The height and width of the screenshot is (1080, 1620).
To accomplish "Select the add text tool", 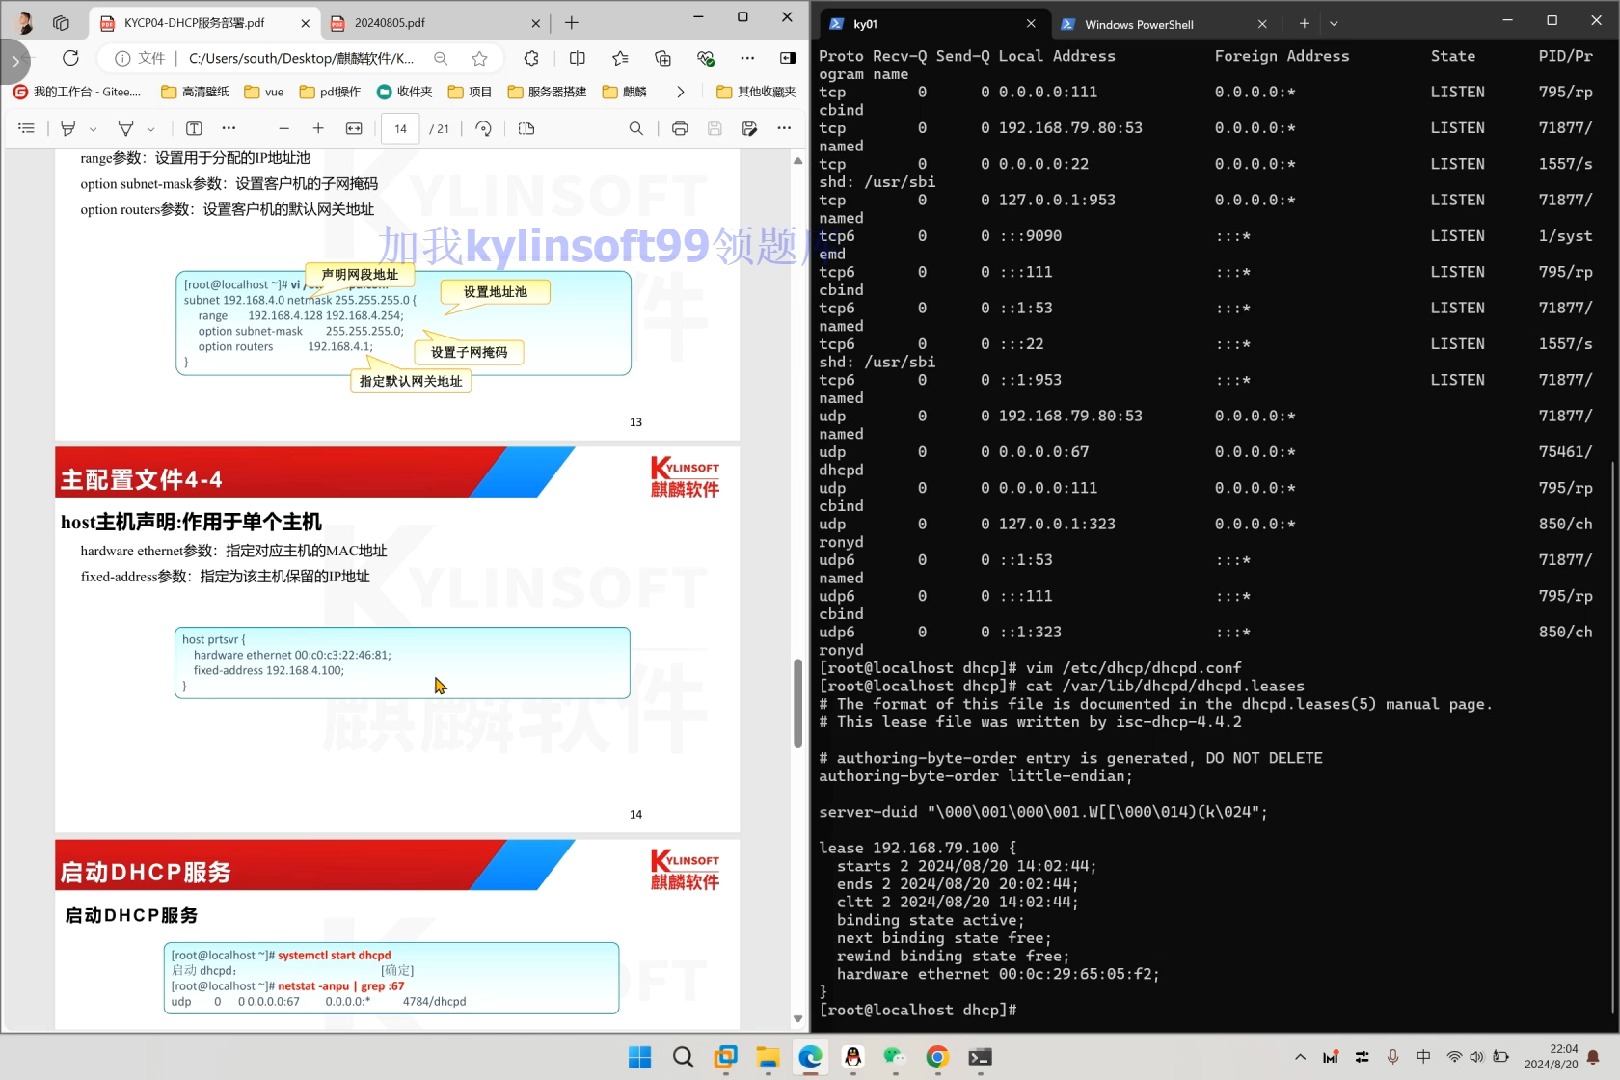I will coord(193,128).
